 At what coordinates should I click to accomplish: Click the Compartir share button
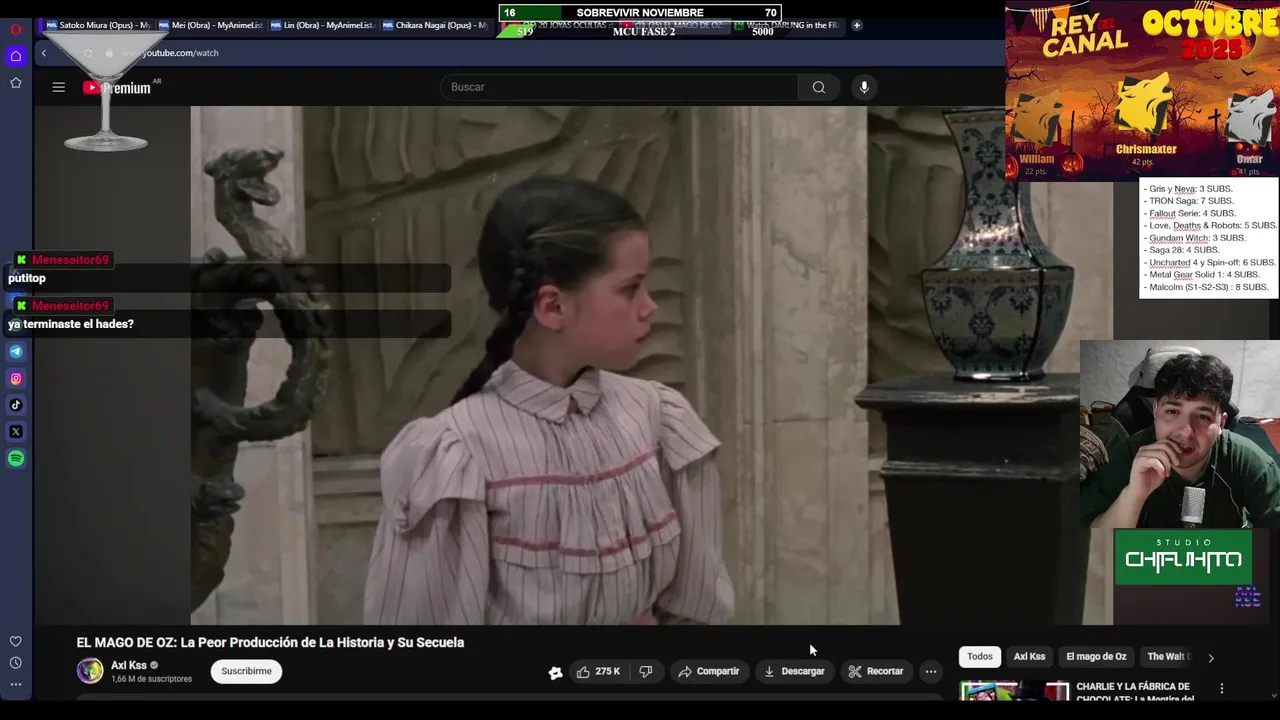click(708, 672)
